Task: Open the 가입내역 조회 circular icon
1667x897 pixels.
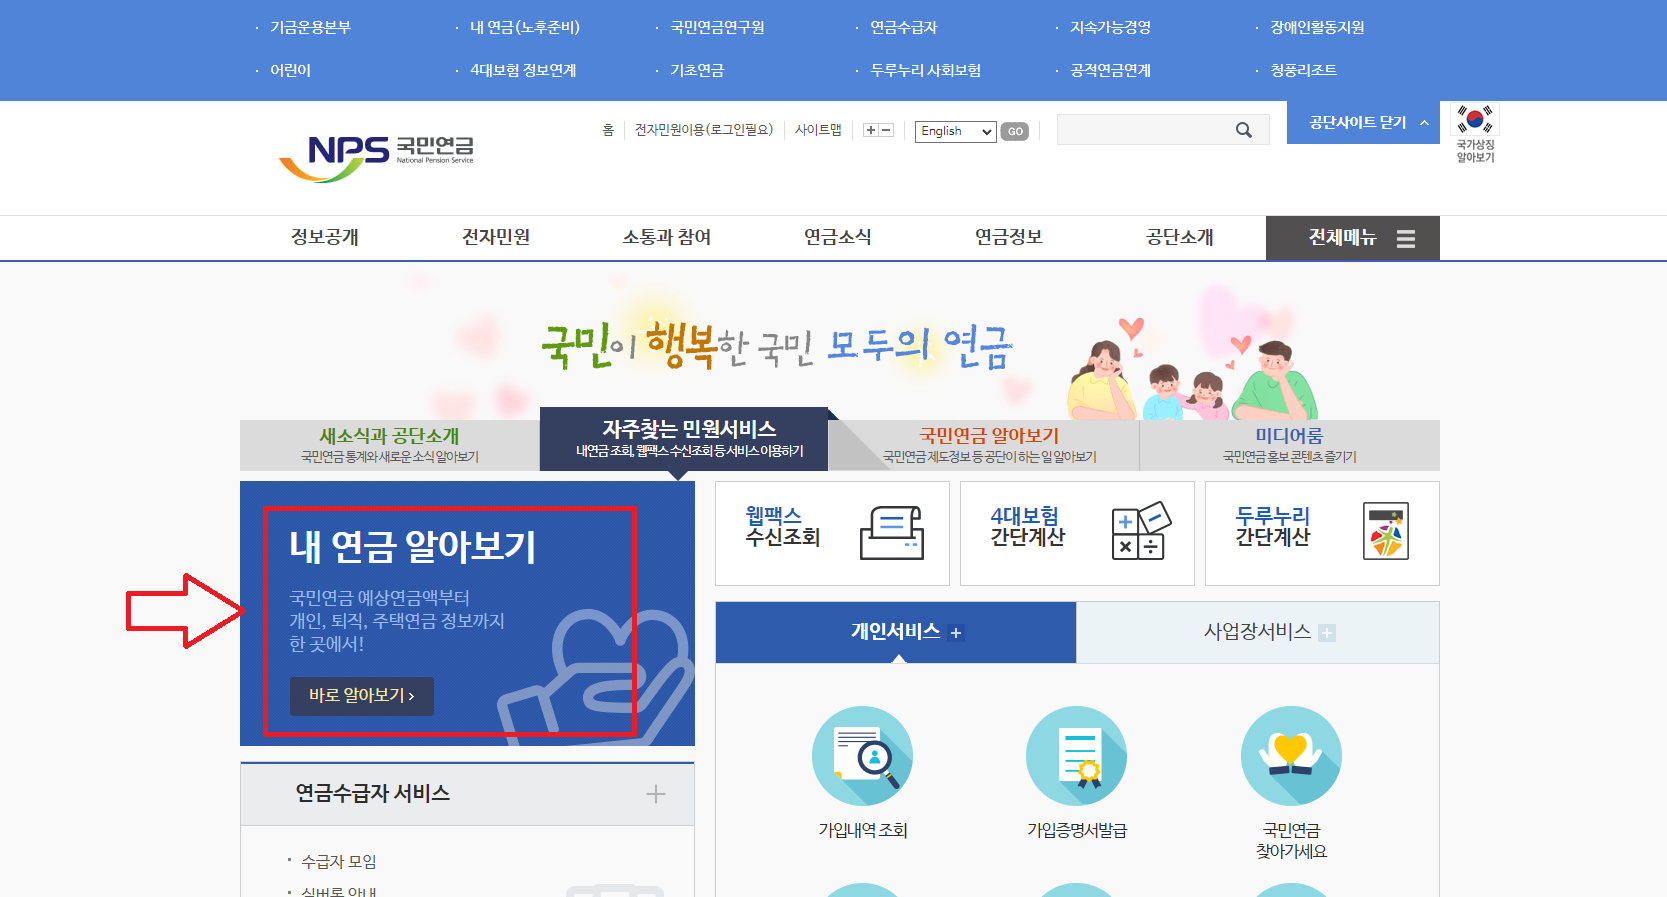Action: [862, 756]
